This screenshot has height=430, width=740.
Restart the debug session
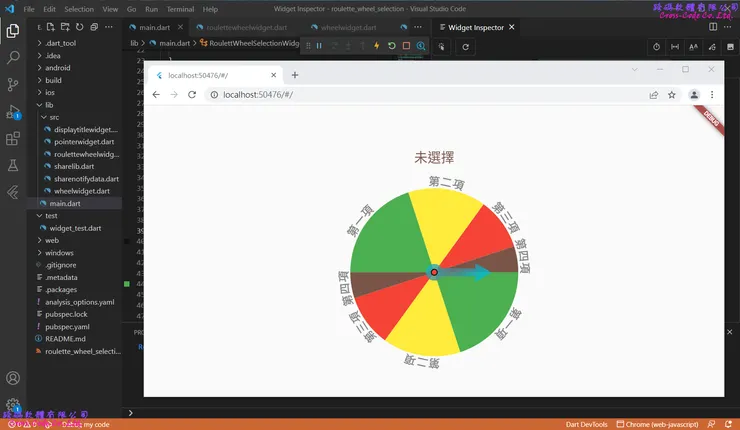pyautogui.click(x=391, y=46)
